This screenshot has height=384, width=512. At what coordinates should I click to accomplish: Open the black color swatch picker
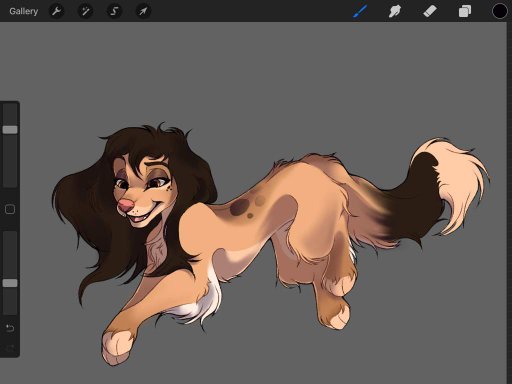pos(499,11)
